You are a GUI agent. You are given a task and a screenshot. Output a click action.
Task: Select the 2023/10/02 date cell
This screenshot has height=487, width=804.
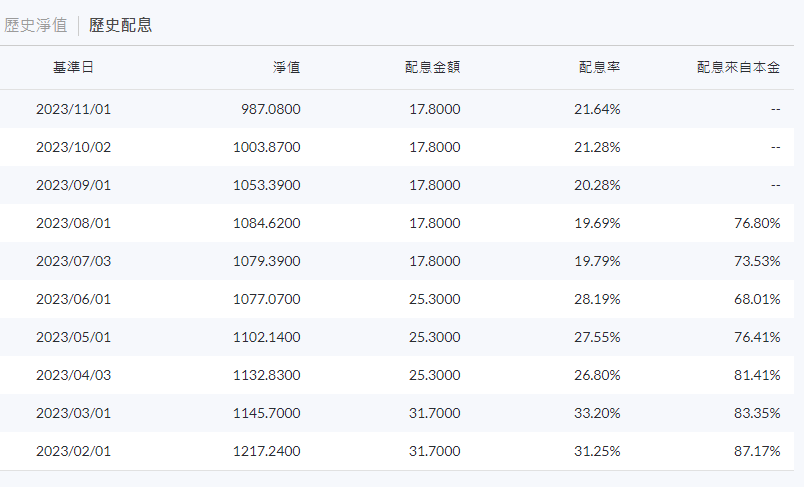73,147
